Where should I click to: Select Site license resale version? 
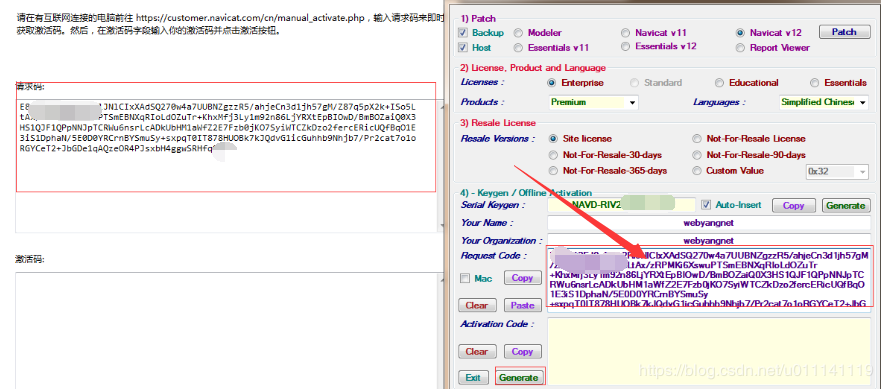coord(553,138)
